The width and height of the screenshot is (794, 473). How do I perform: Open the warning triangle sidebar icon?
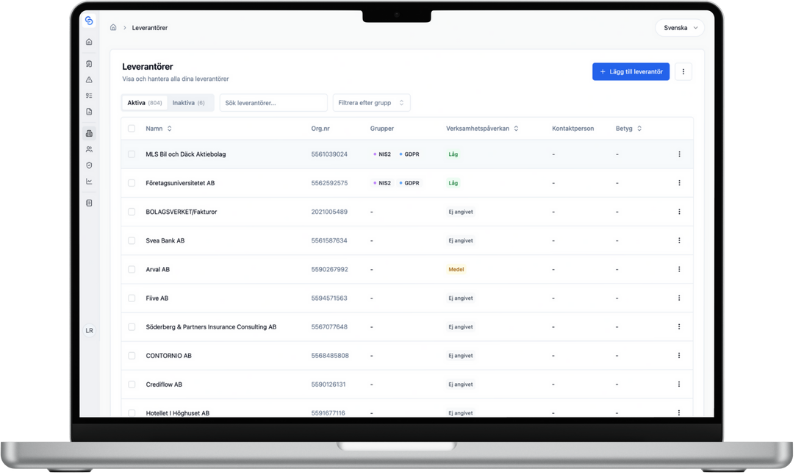click(89, 80)
